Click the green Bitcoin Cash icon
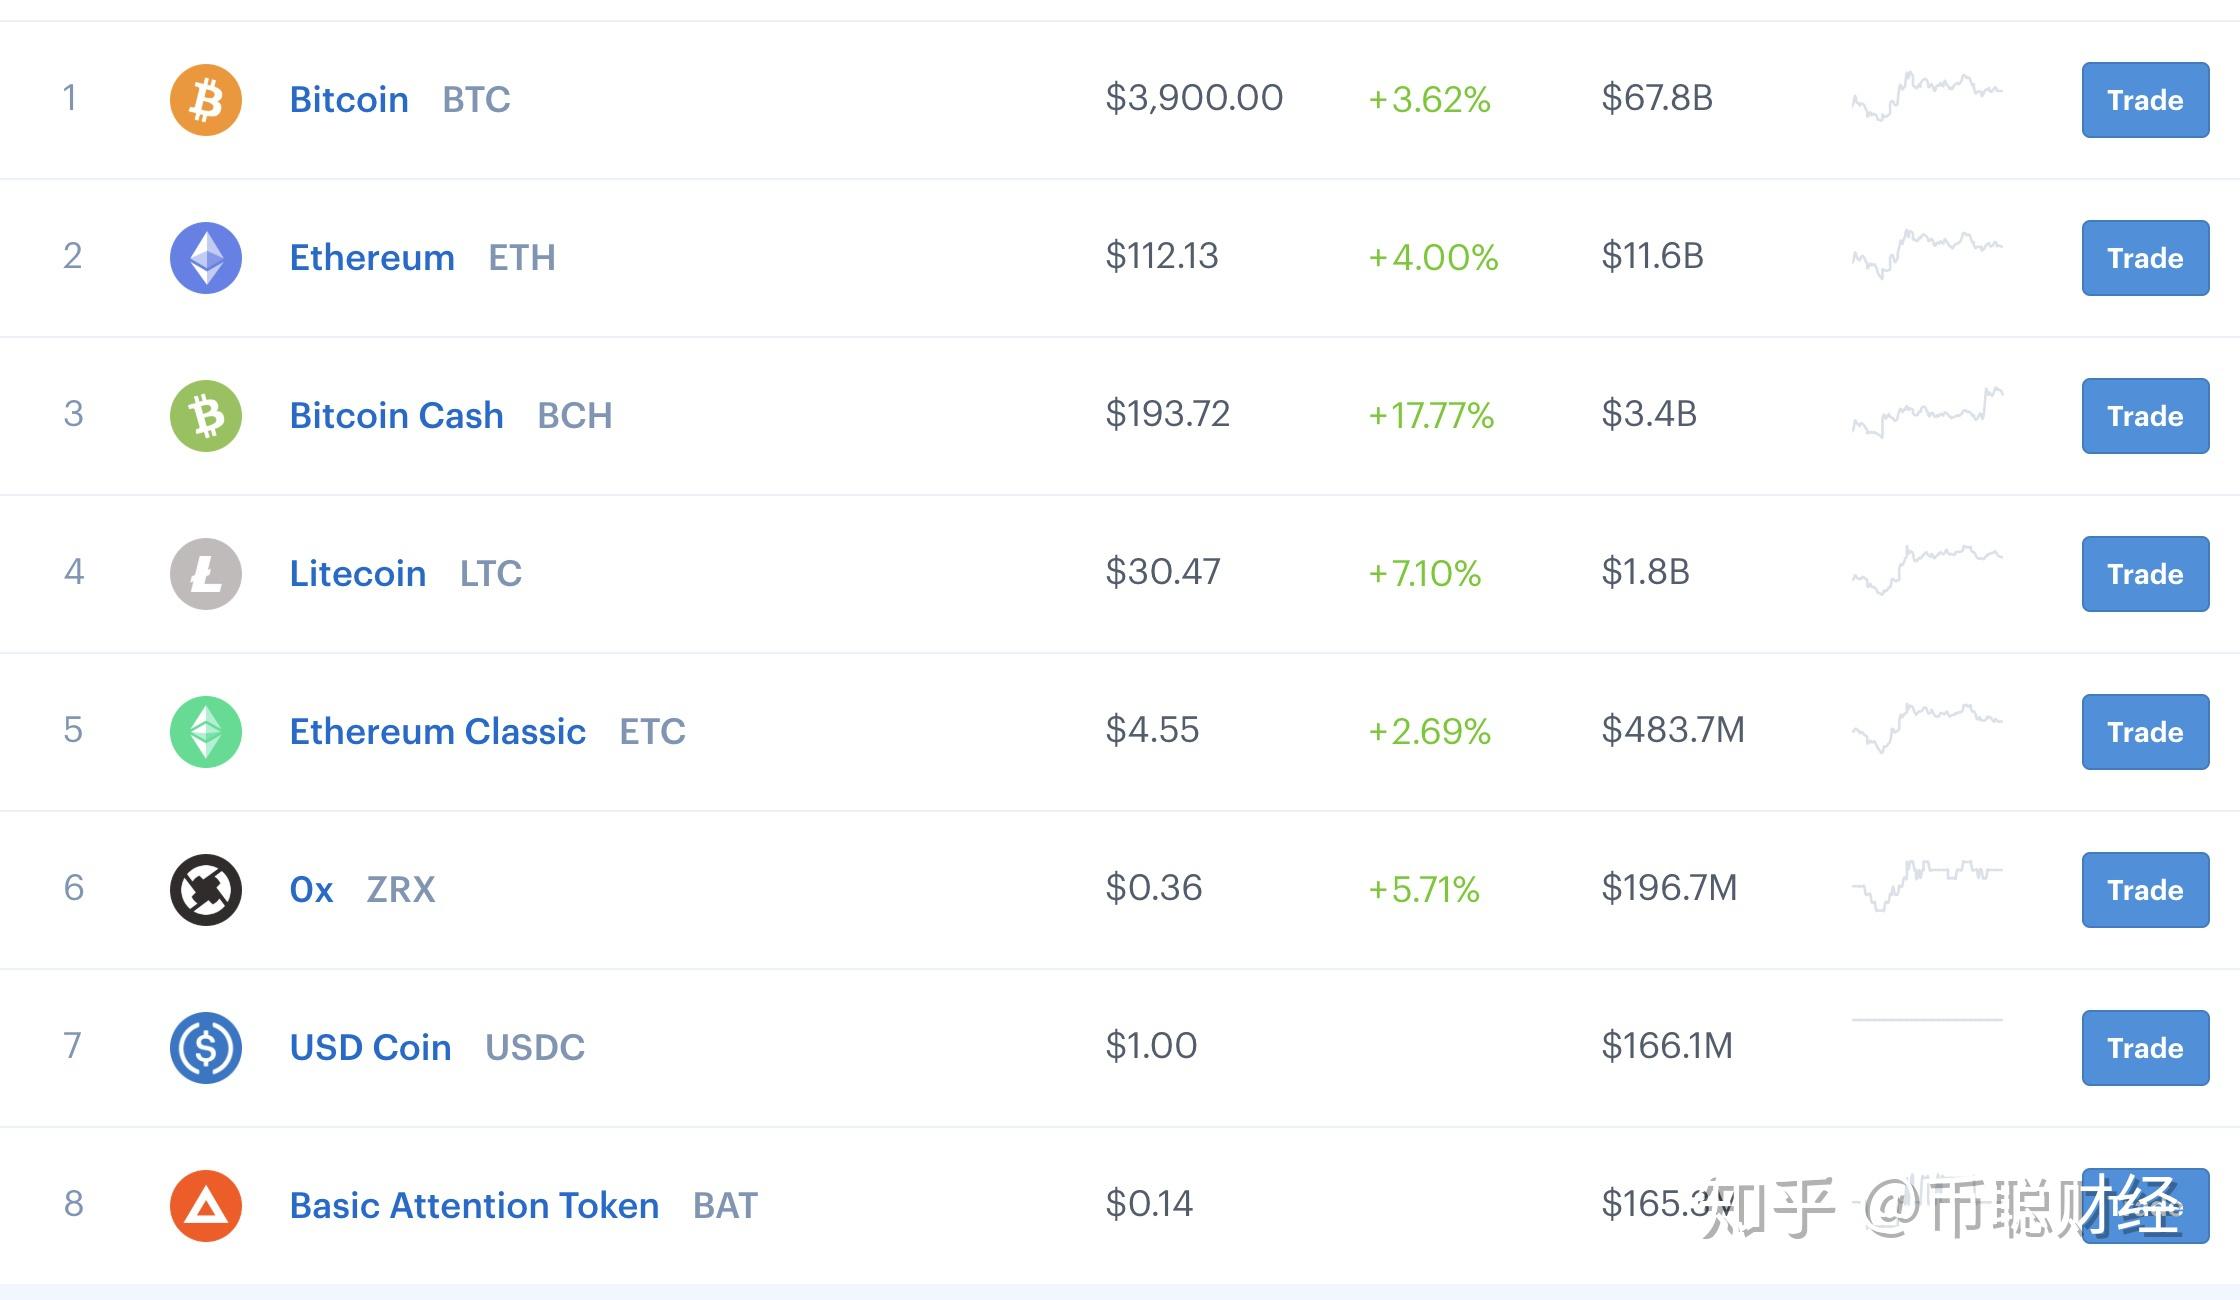Image resolution: width=2240 pixels, height=1300 pixels. pyautogui.click(x=206, y=416)
